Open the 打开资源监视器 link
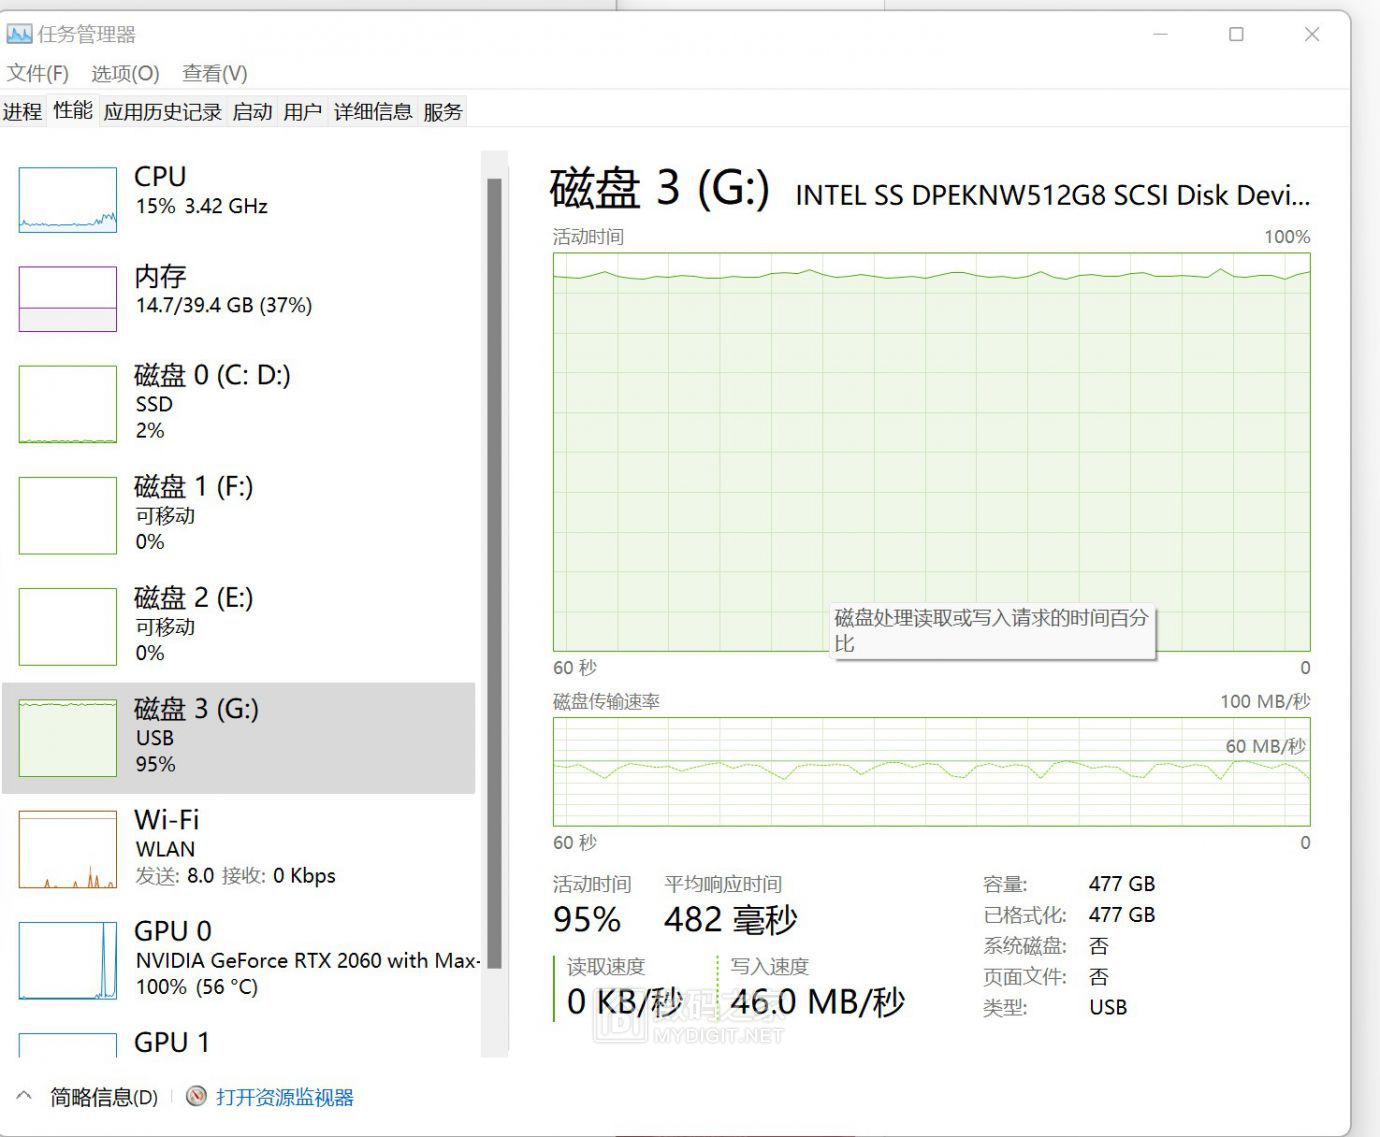This screenshot has height=1137, width=1380. [x=285, y=1097]
